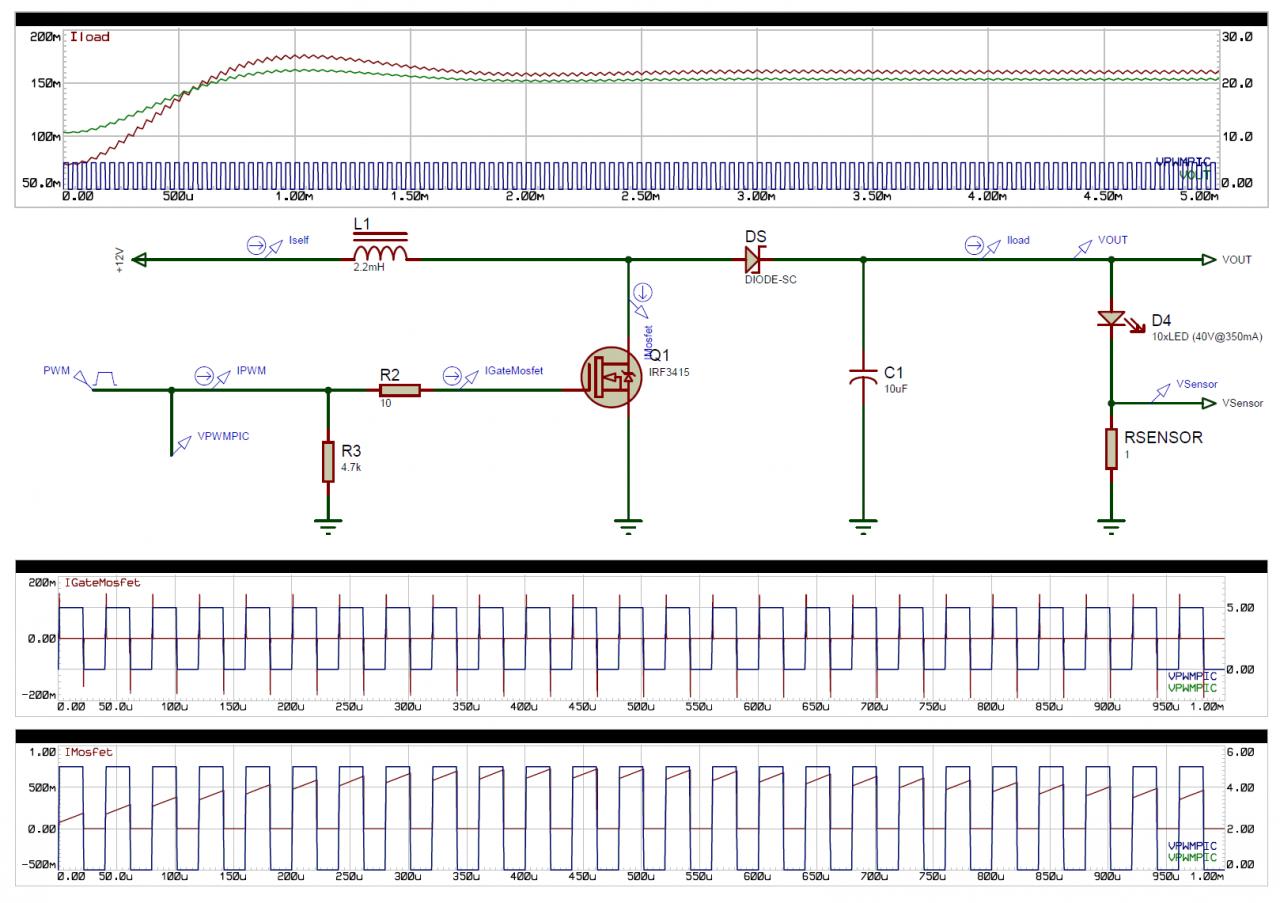This screenshot has height=903, width=1280.
Task: Click the IGateMosfet label inside the middle graph
Action: tap(101, 582)
